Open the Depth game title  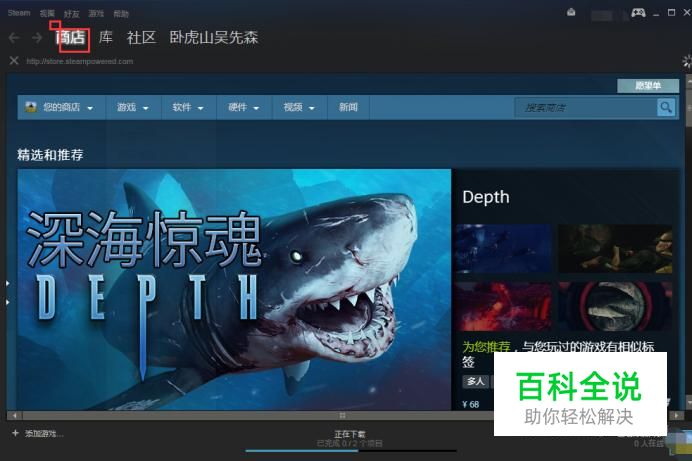tap(486, 197)
